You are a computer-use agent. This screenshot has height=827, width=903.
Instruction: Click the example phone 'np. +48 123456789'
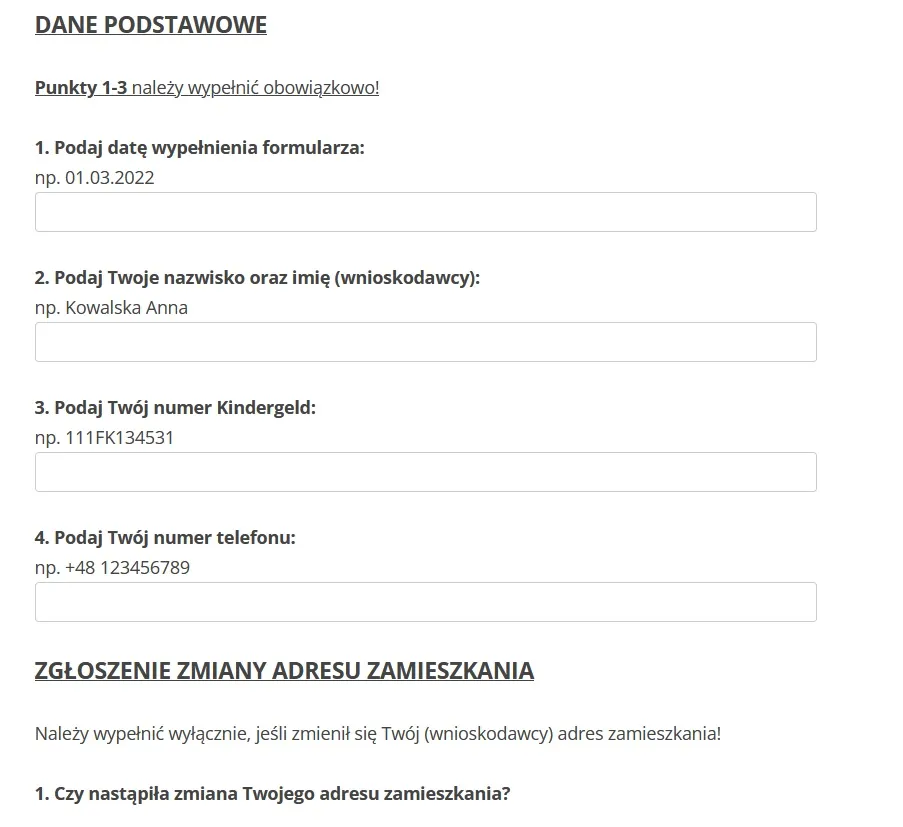(x=112, y=568)
